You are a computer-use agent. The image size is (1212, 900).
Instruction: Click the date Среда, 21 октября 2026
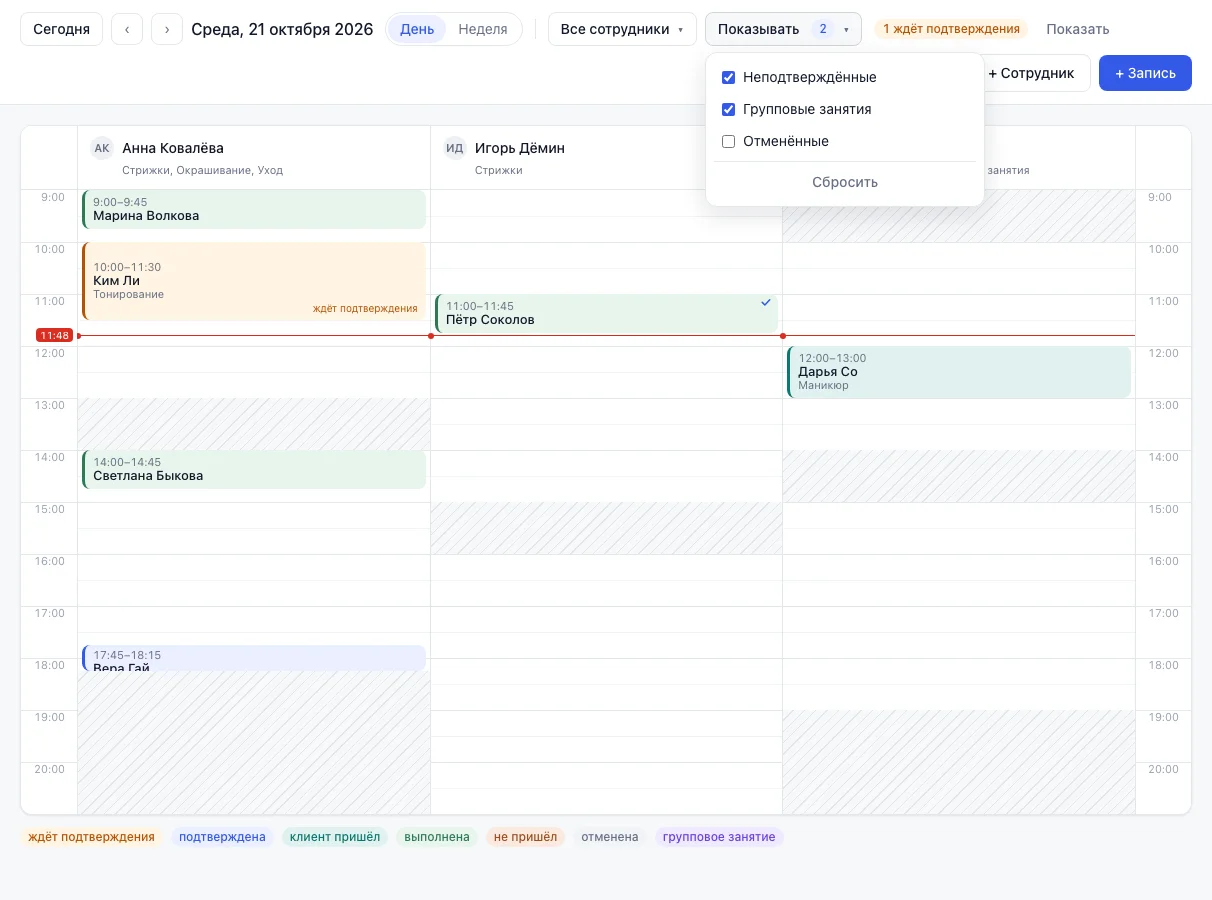[x=282, y=29]
